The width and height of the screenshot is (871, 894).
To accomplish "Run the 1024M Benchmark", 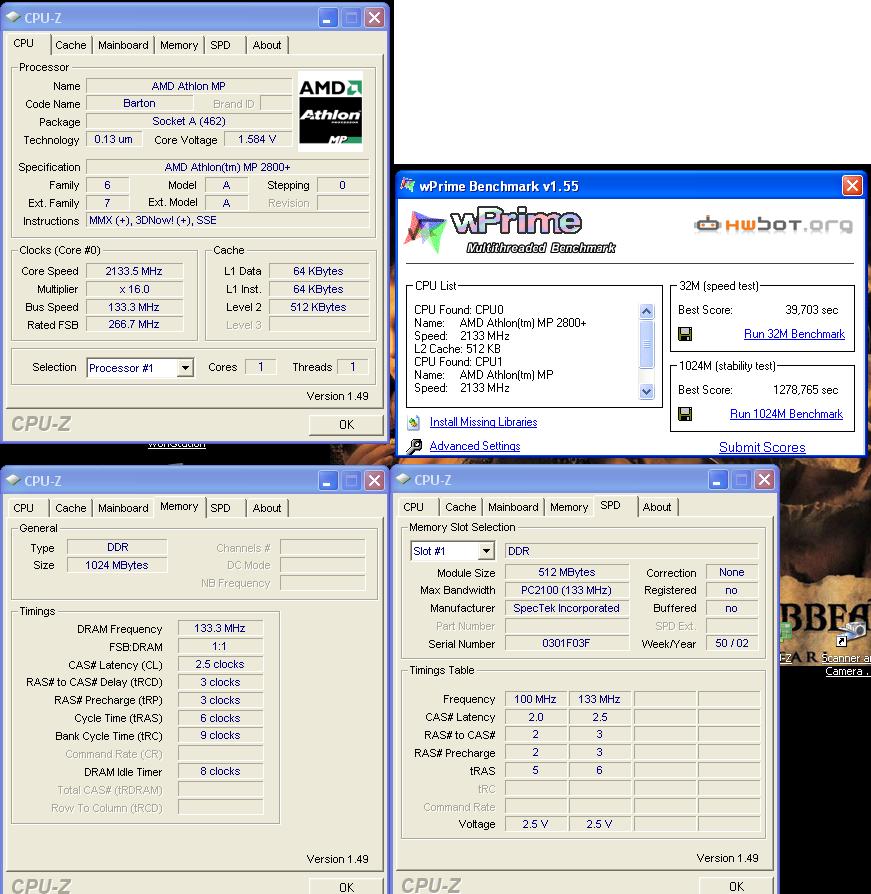I will [x=786, y=414].
